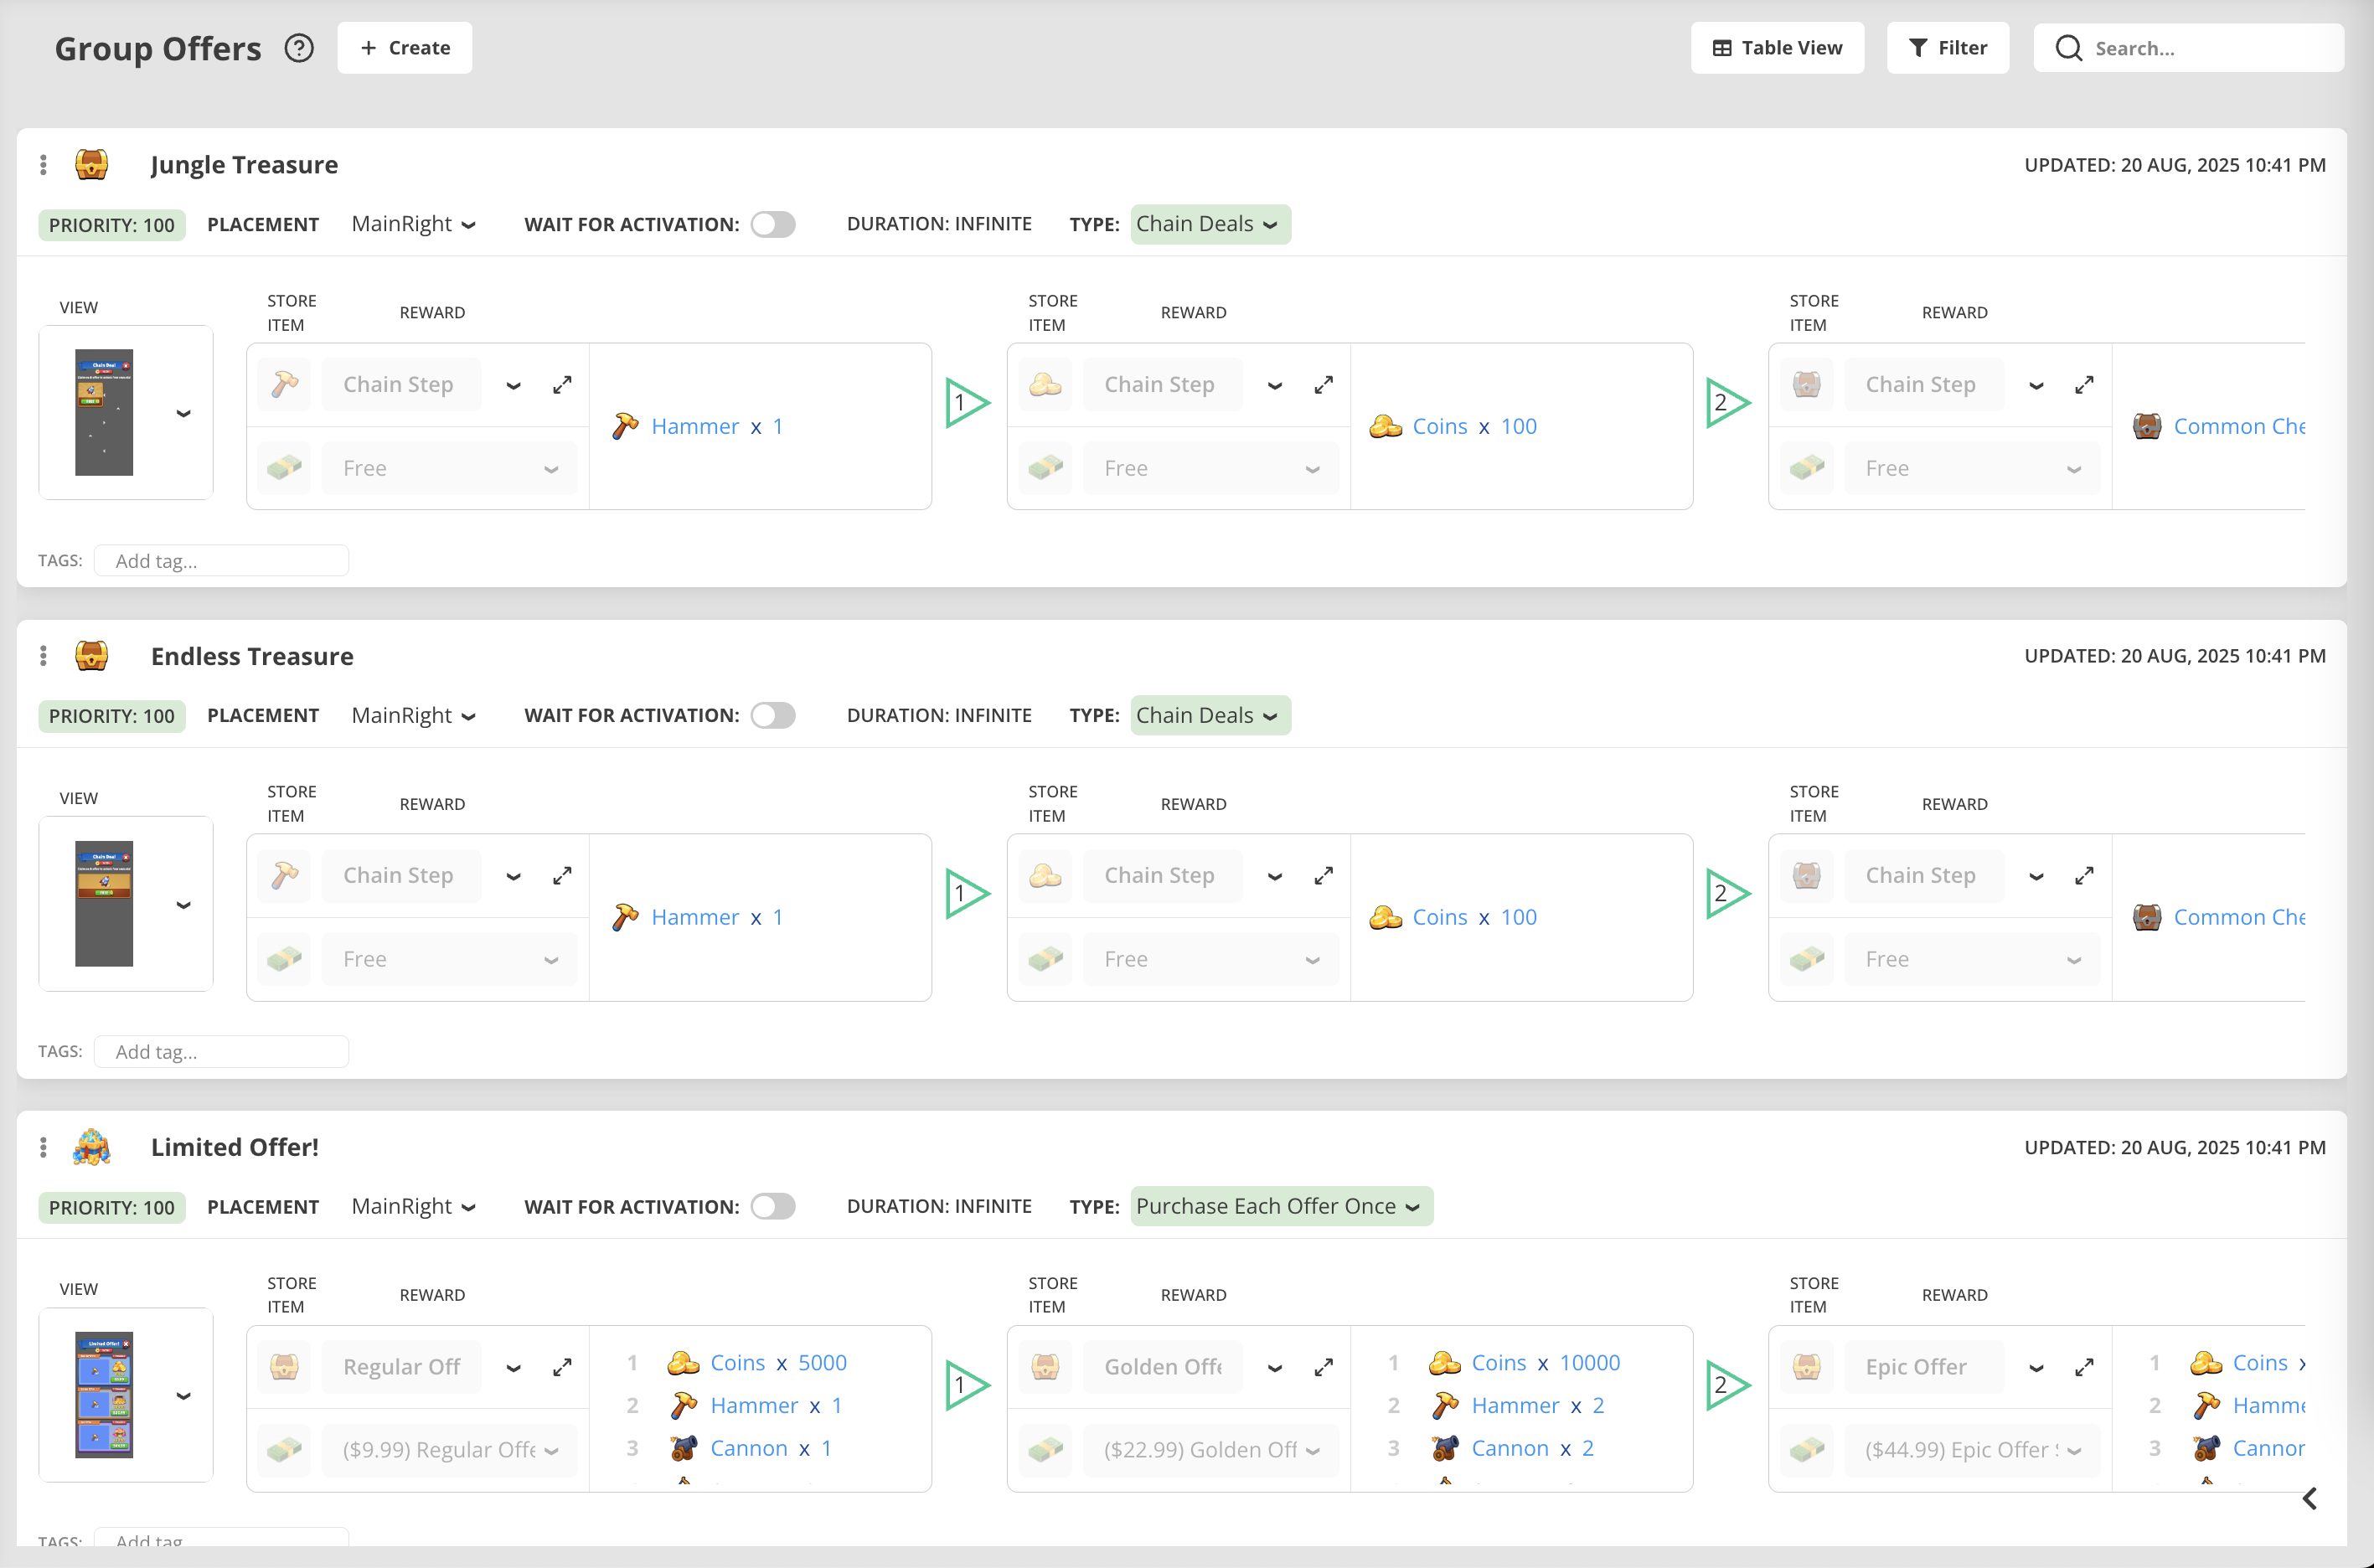The height and width of the screenshot is (1568, 2374).
Task: Click the coins reward icon in Endless Treasure
Action: point(1385,916)
